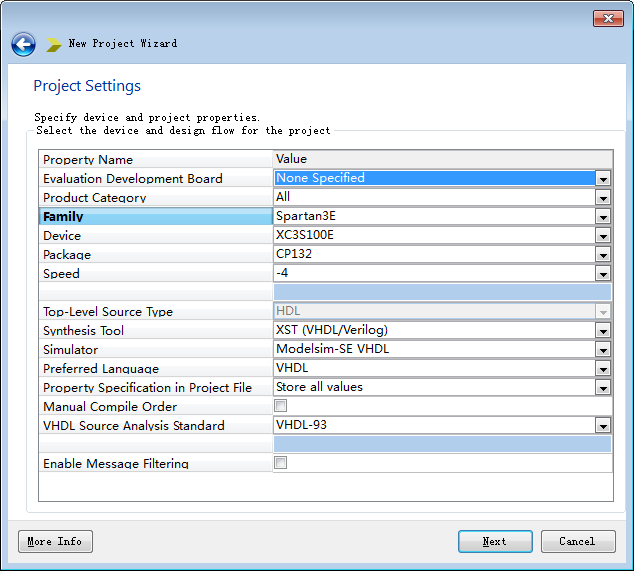The image size is (634, 571).
Task: Enable the Manual Compile Order checkbox
Action: [281, 405]
